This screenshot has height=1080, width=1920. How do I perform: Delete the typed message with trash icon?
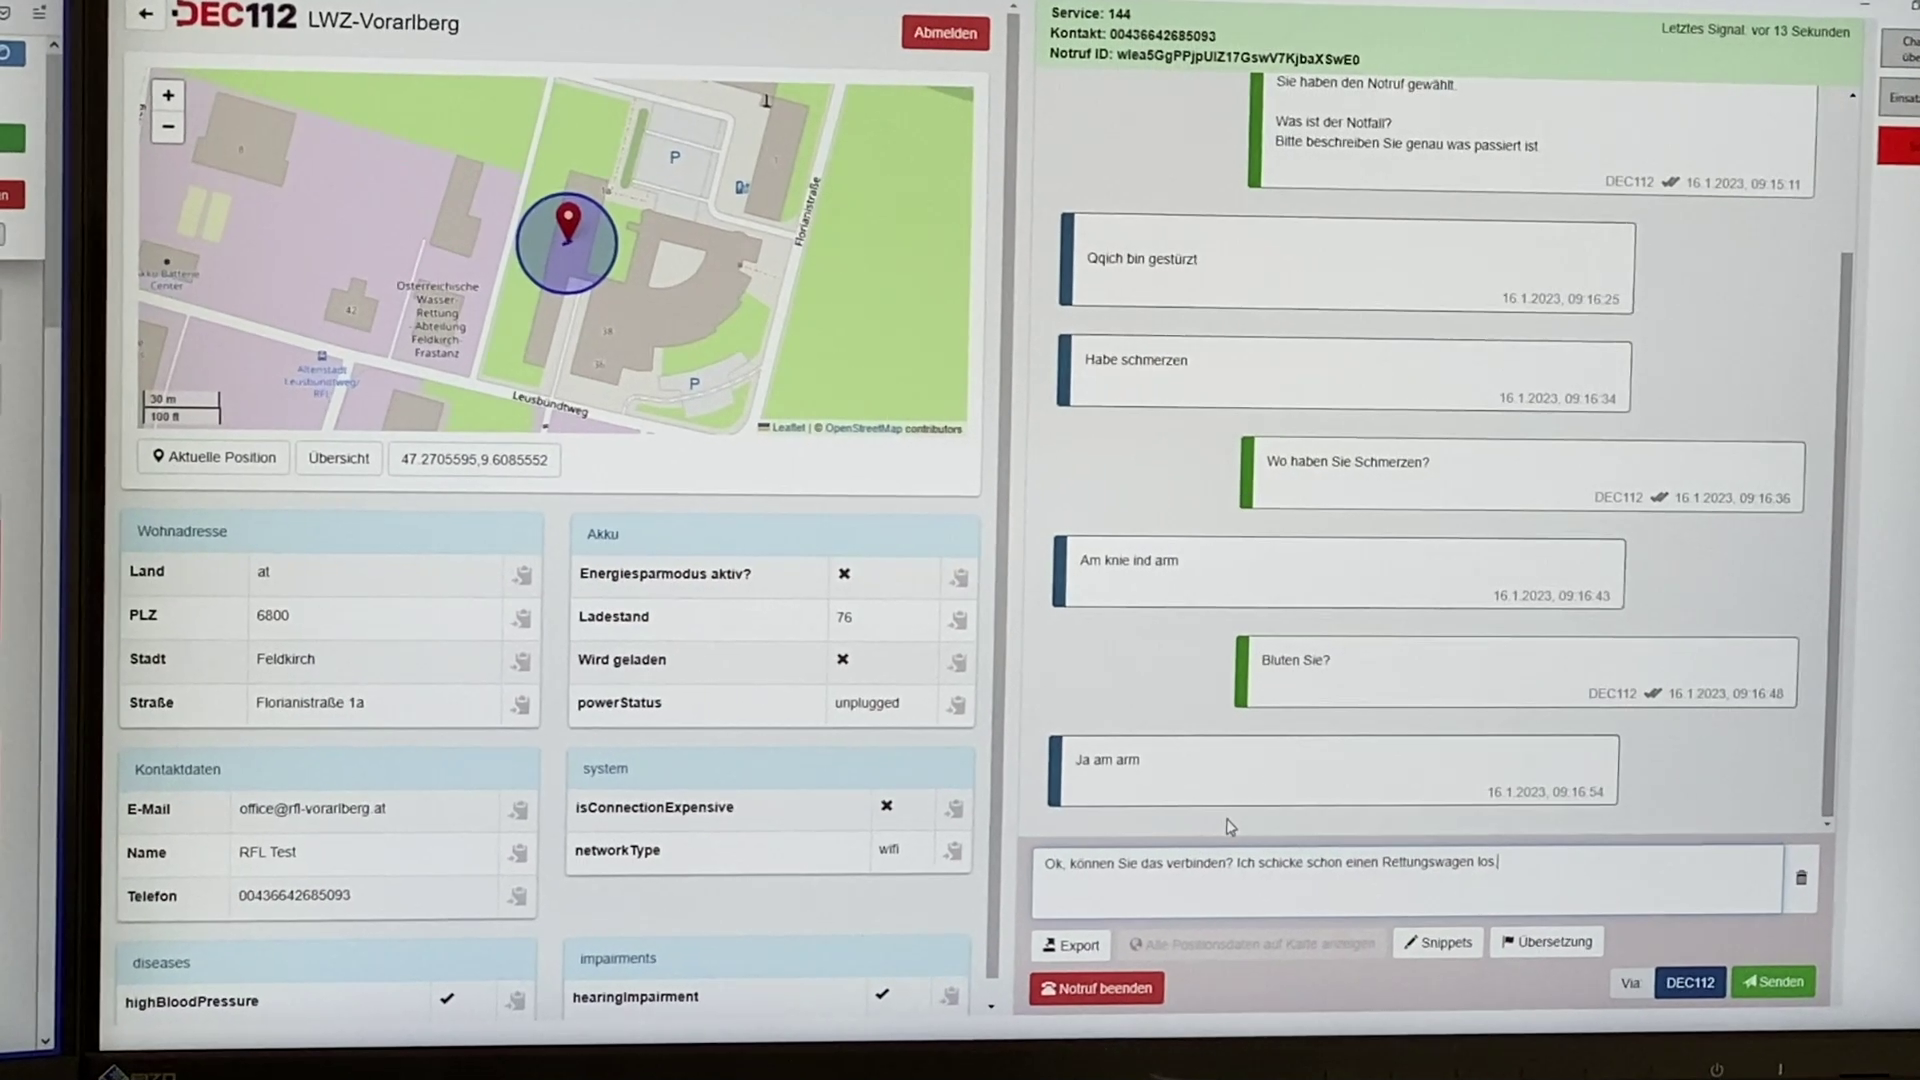1801,878
